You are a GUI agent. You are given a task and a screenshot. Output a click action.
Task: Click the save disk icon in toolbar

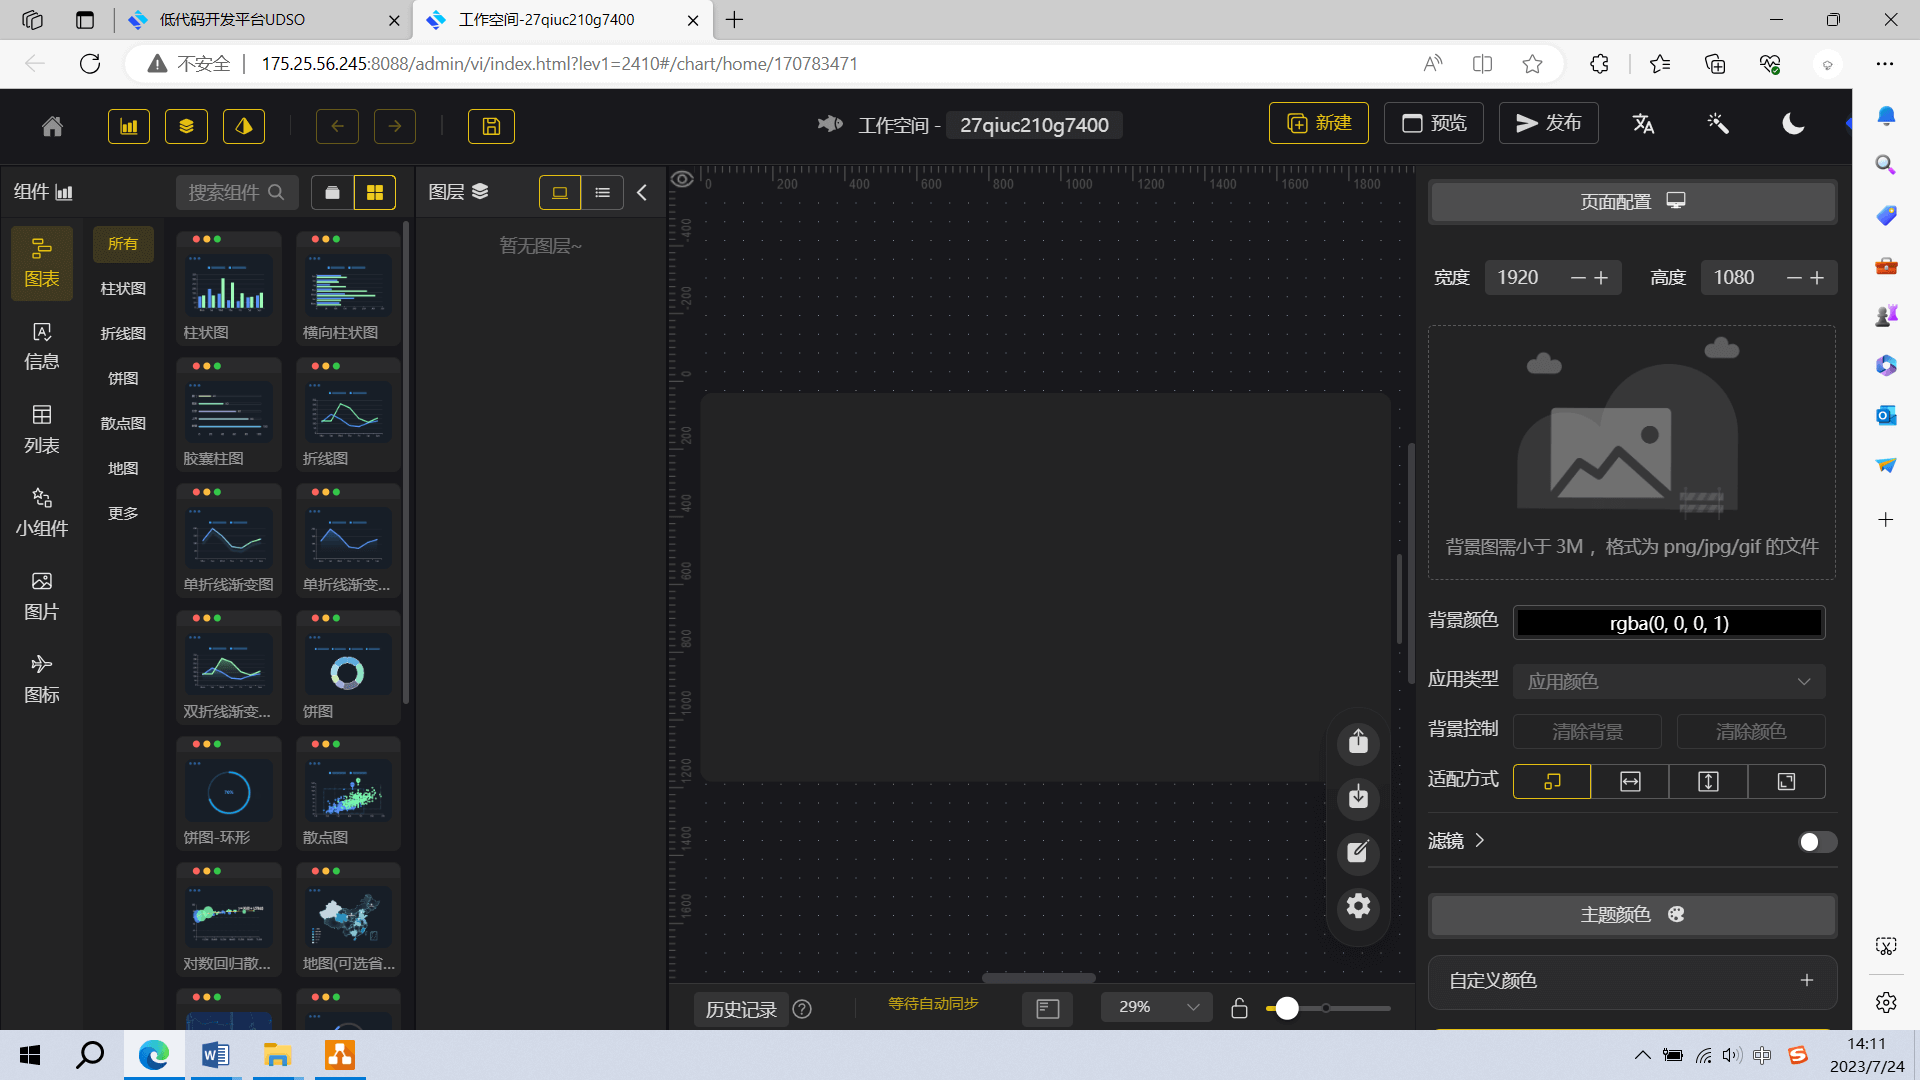491,126
